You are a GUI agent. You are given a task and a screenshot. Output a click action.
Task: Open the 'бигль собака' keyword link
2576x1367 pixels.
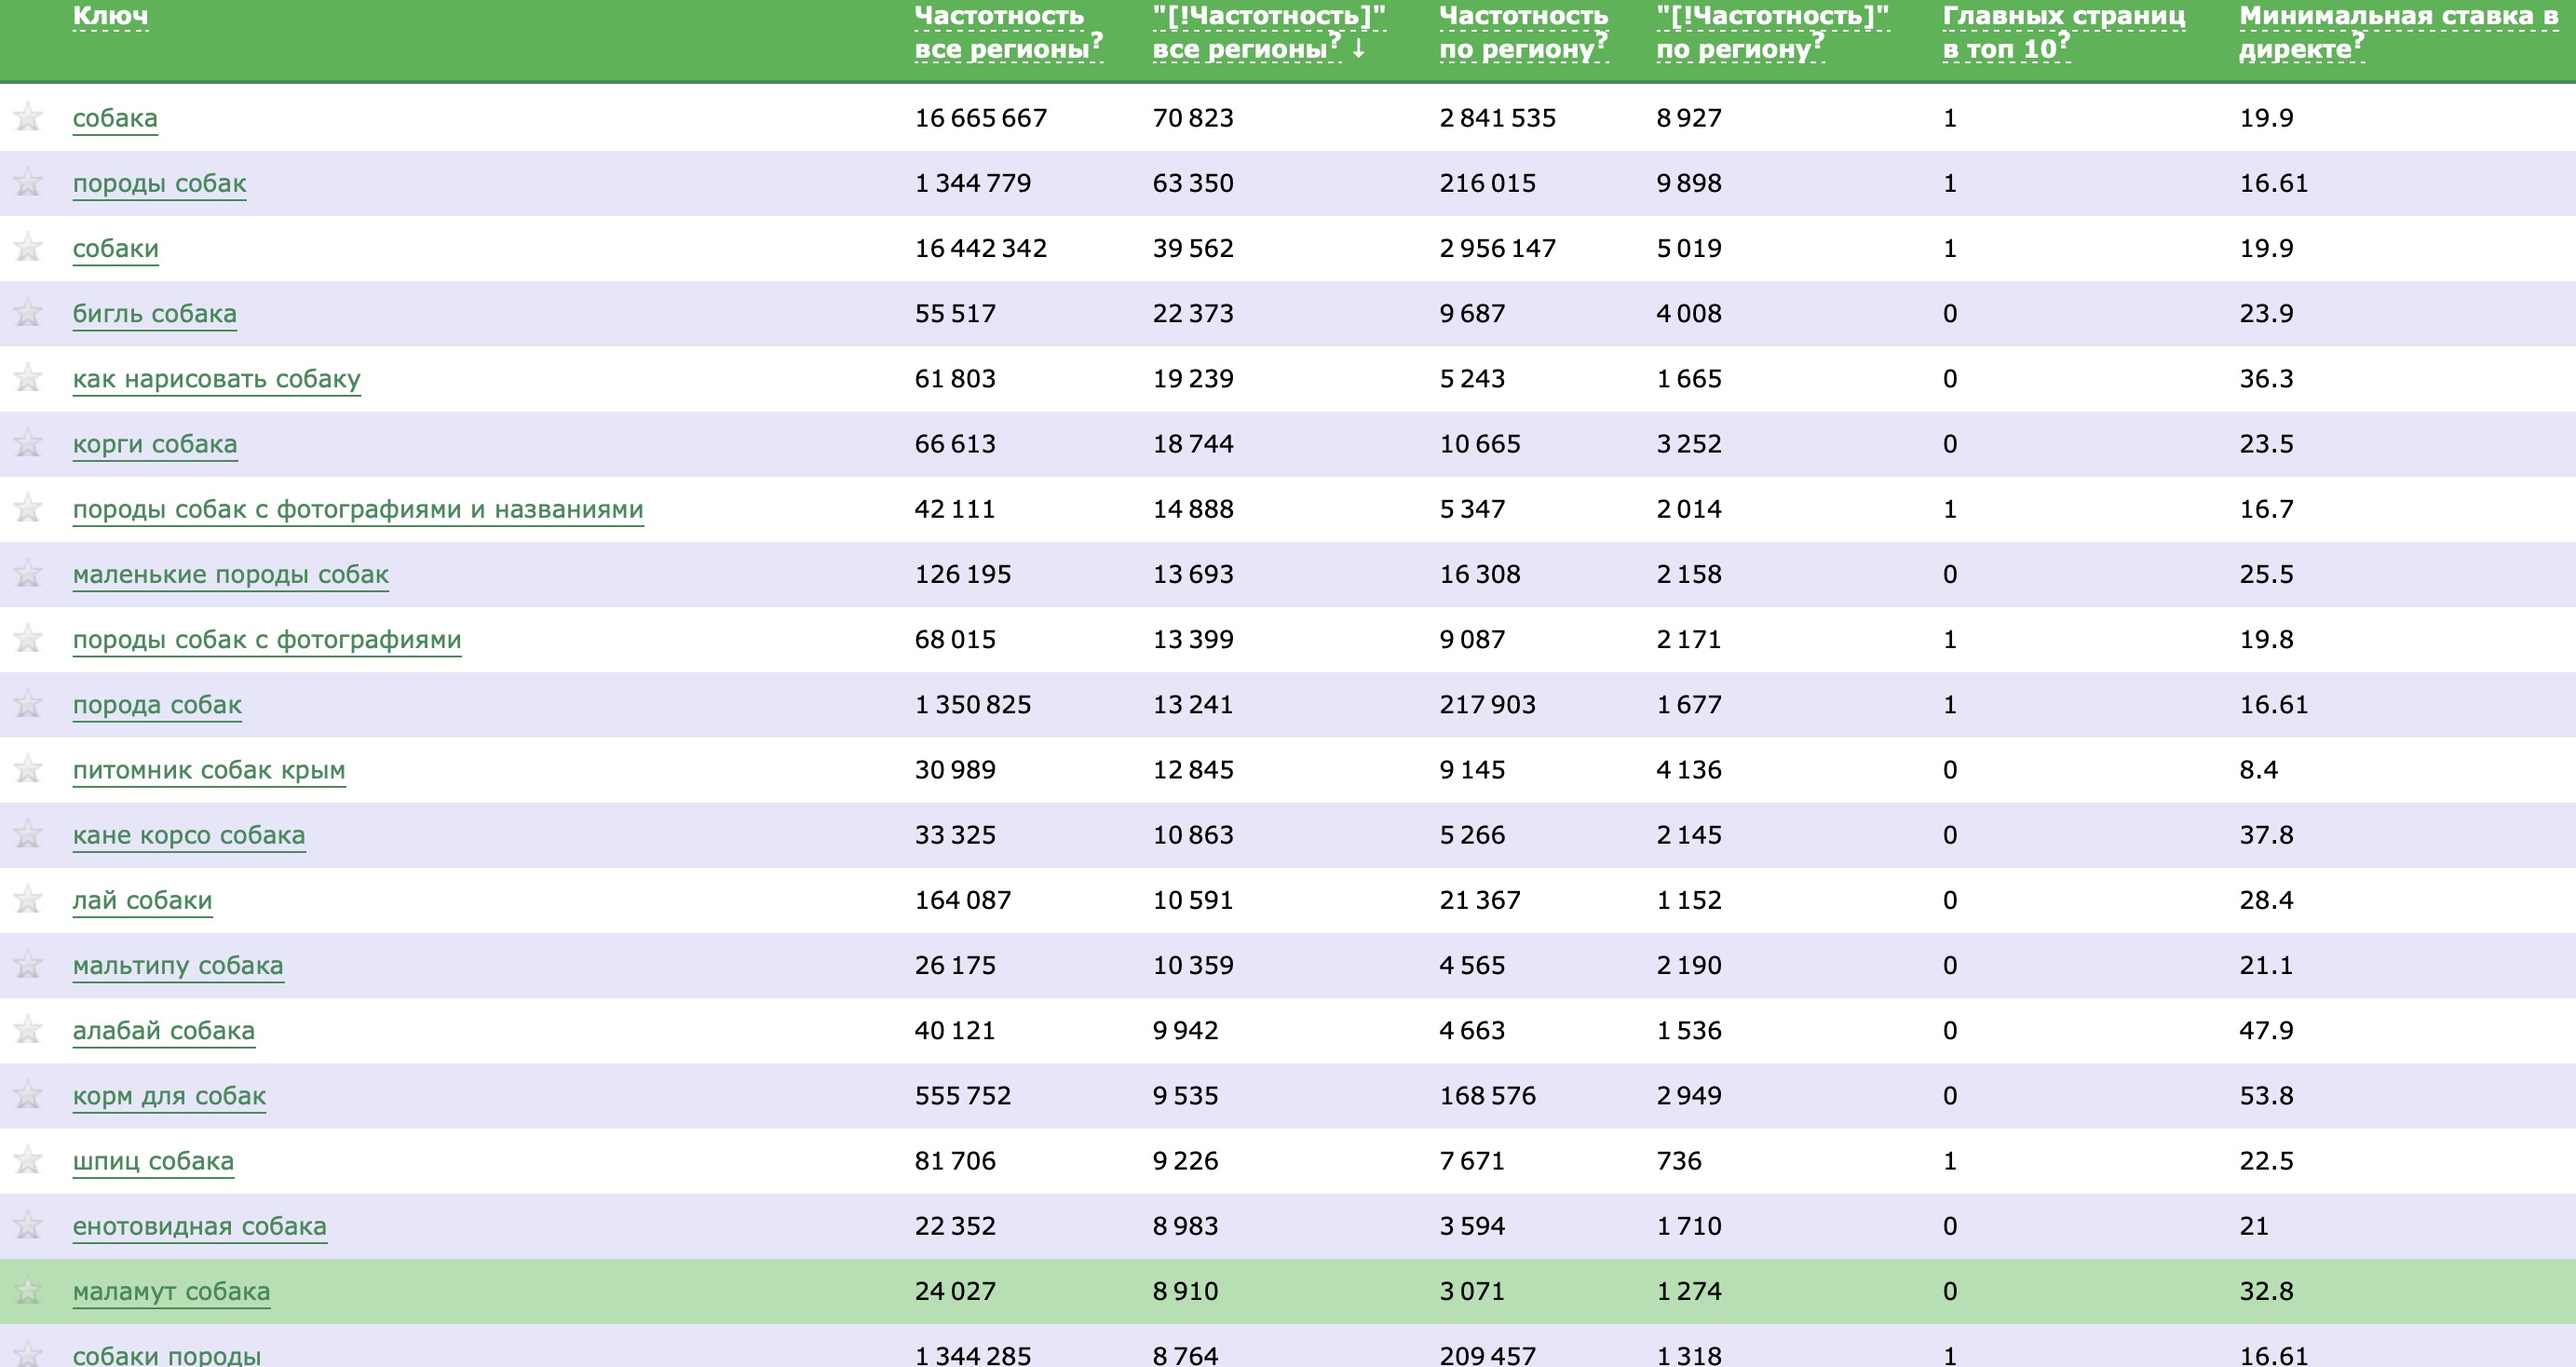154,314
